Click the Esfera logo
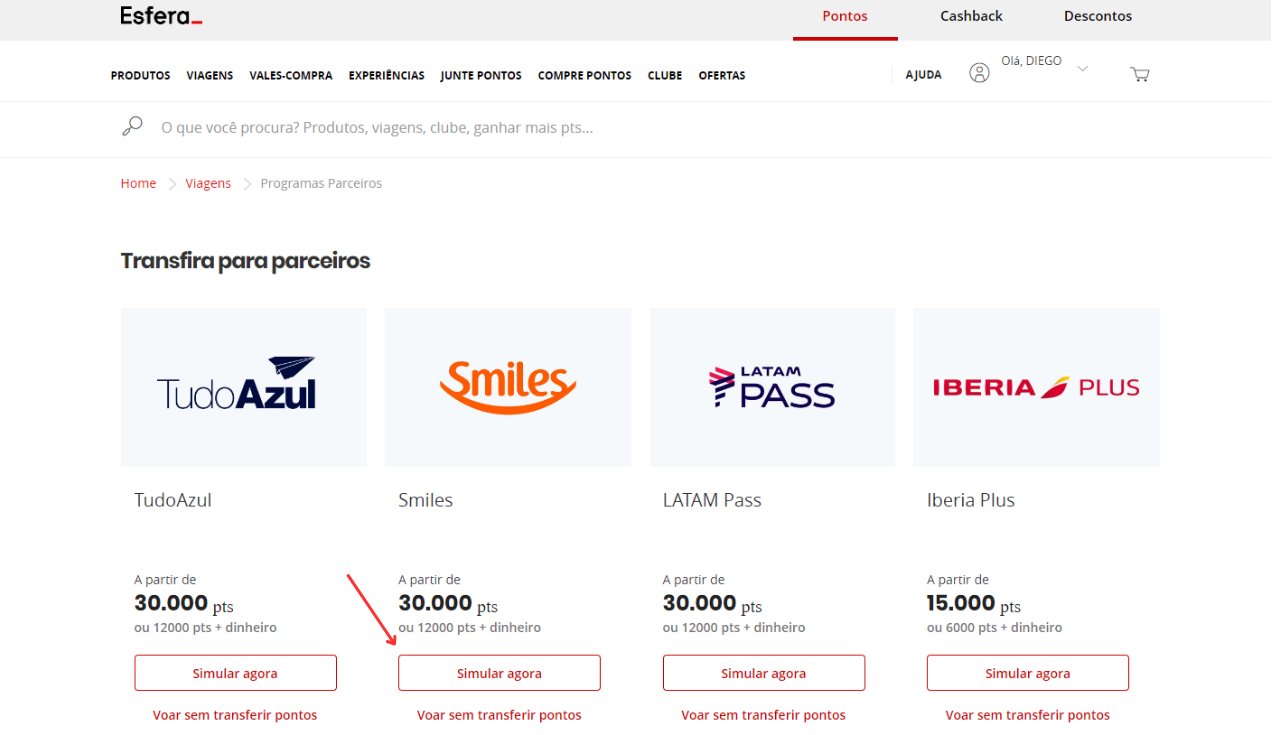 (161, 16)
